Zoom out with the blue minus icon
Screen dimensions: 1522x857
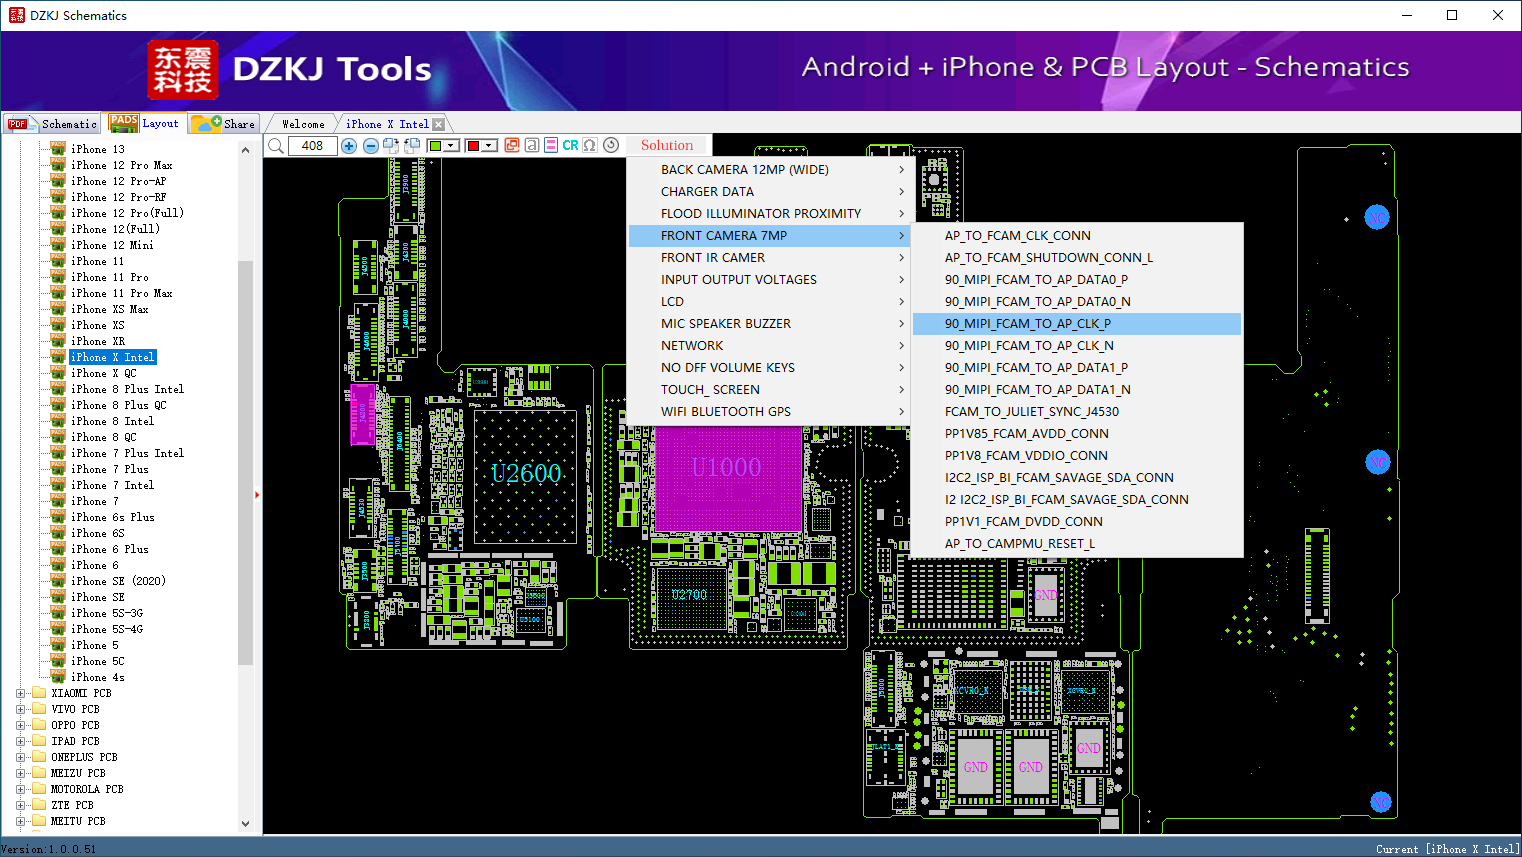click(x=371, y=146)
